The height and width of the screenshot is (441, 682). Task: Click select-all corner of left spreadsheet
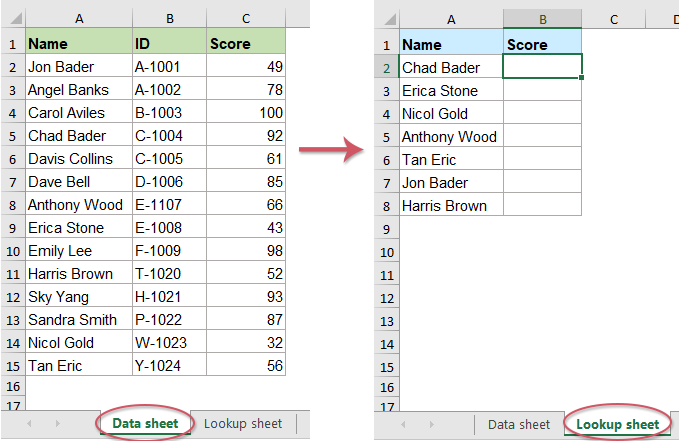(x=11, y=19)
